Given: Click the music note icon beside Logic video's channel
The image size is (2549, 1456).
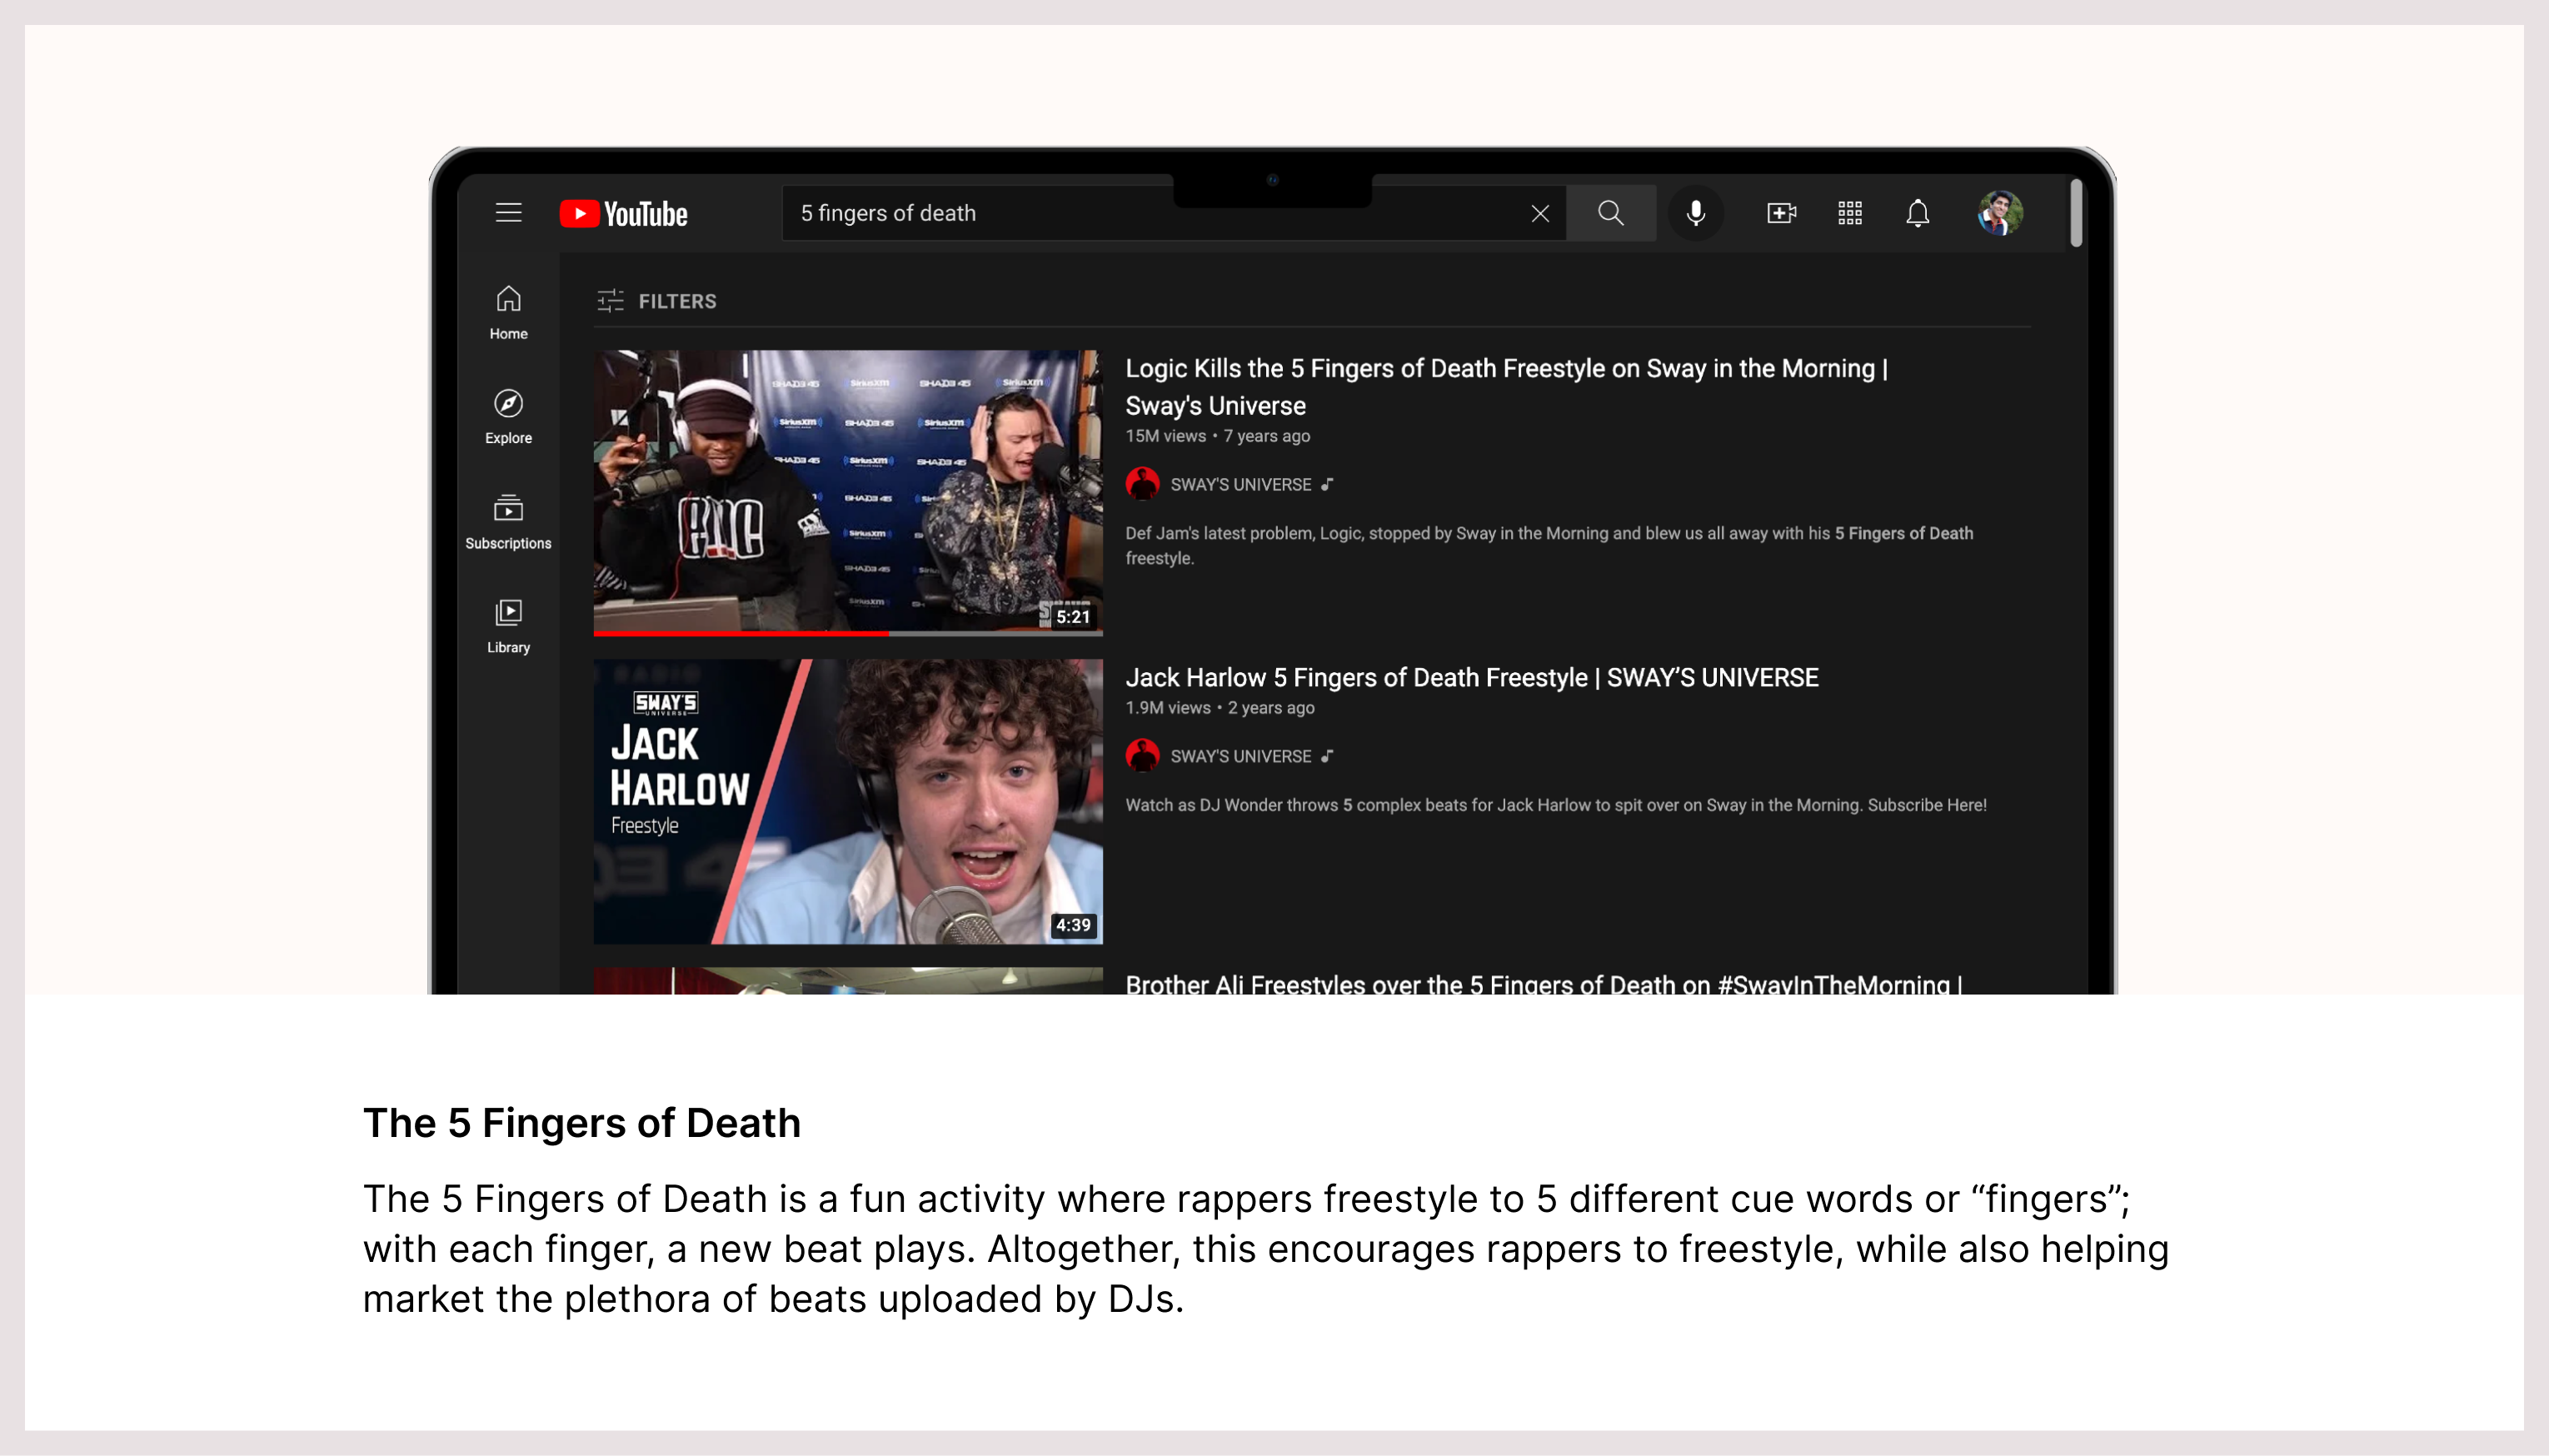Looking at the screenshot, I should (x=1327, y=484).
